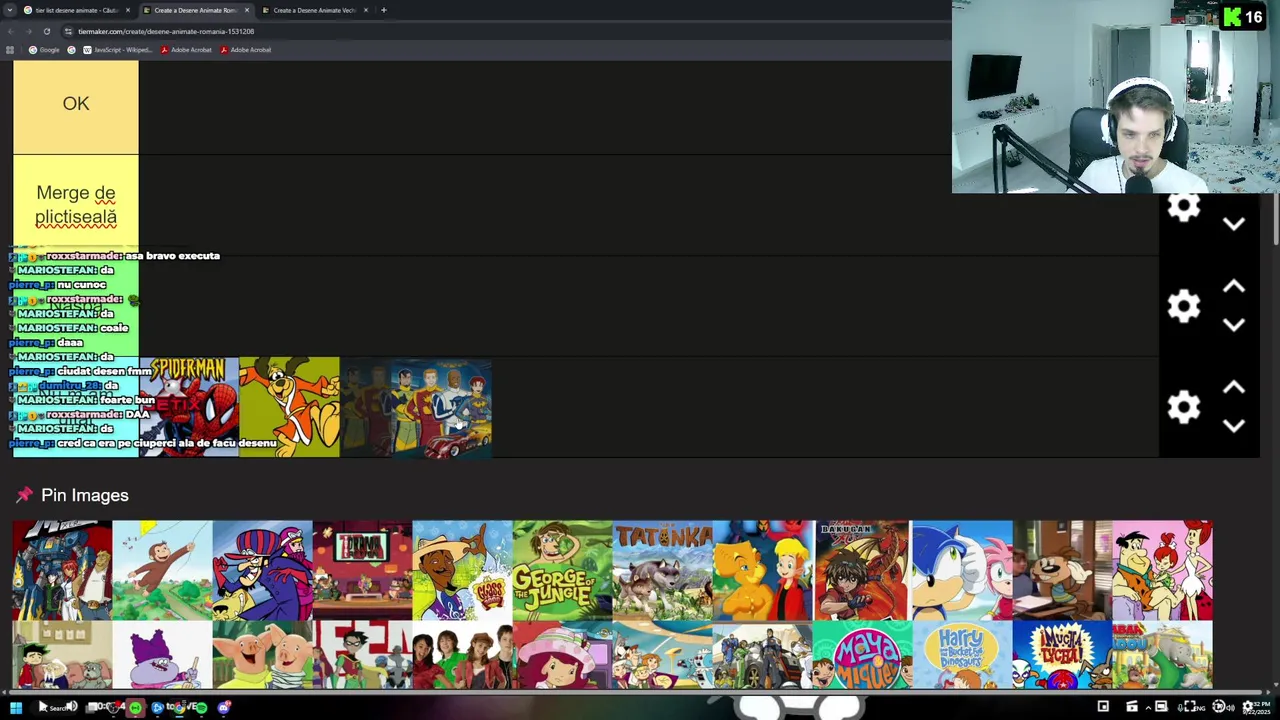Open settings gear for Merge de plictiseală row
The image size is (1280, 720).
tap(1184, 207)
